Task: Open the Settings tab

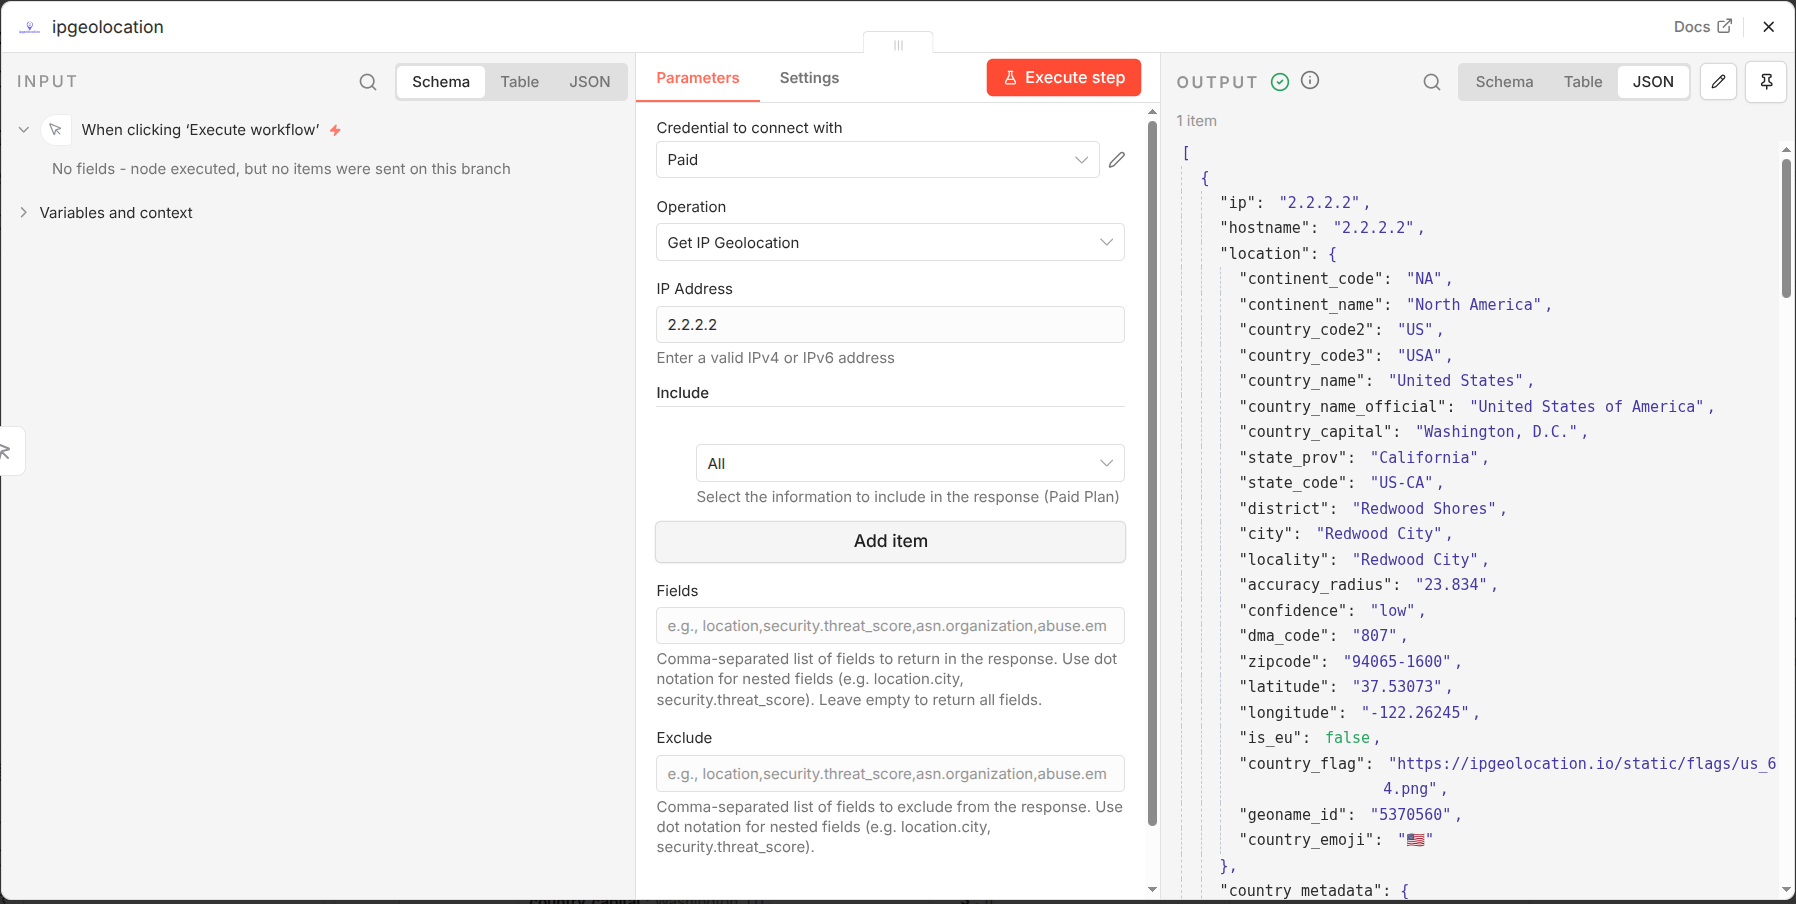Action: (809, 78)
